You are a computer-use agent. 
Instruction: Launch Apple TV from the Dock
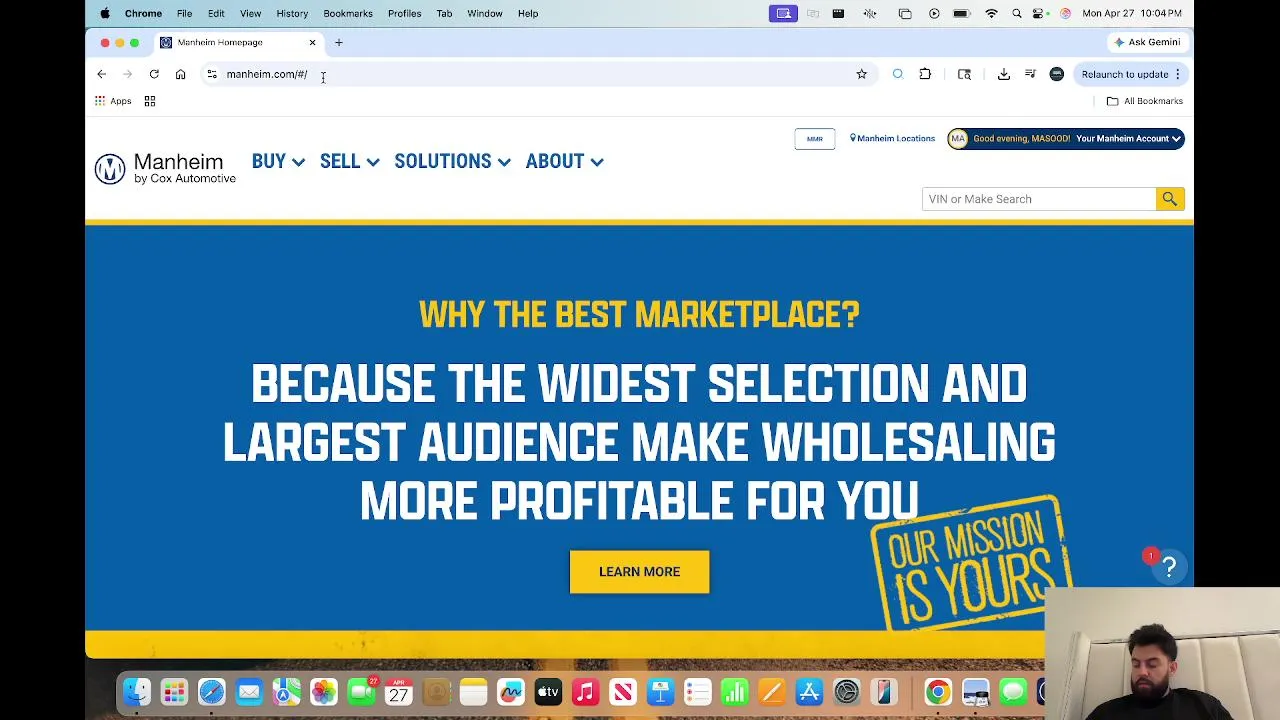548,692
